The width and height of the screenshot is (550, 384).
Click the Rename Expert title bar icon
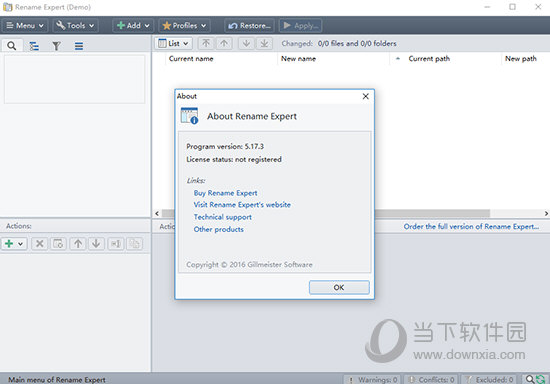[x=7, y=7]
